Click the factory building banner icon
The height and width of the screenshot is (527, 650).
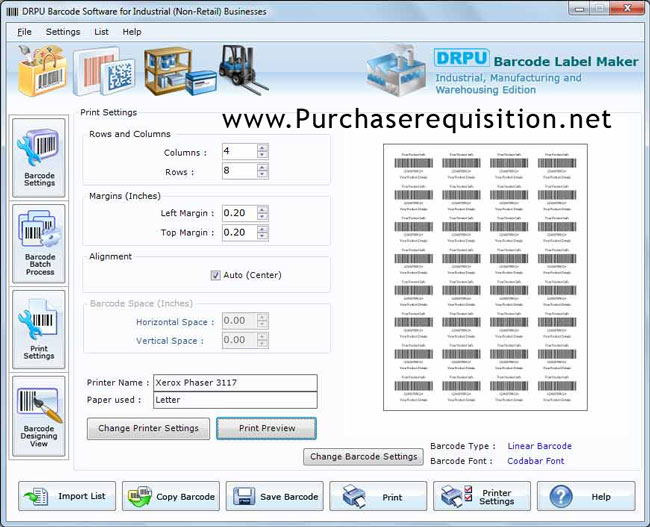point(396,71)
